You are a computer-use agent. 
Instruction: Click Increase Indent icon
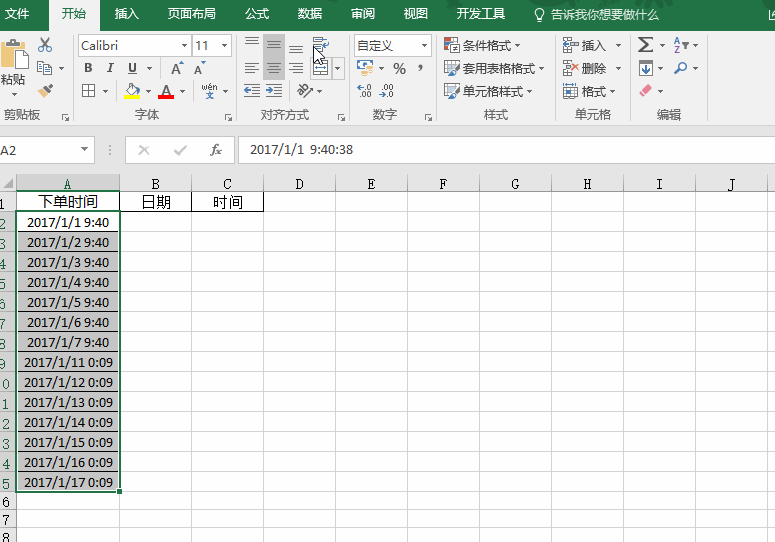pos(274,90)
